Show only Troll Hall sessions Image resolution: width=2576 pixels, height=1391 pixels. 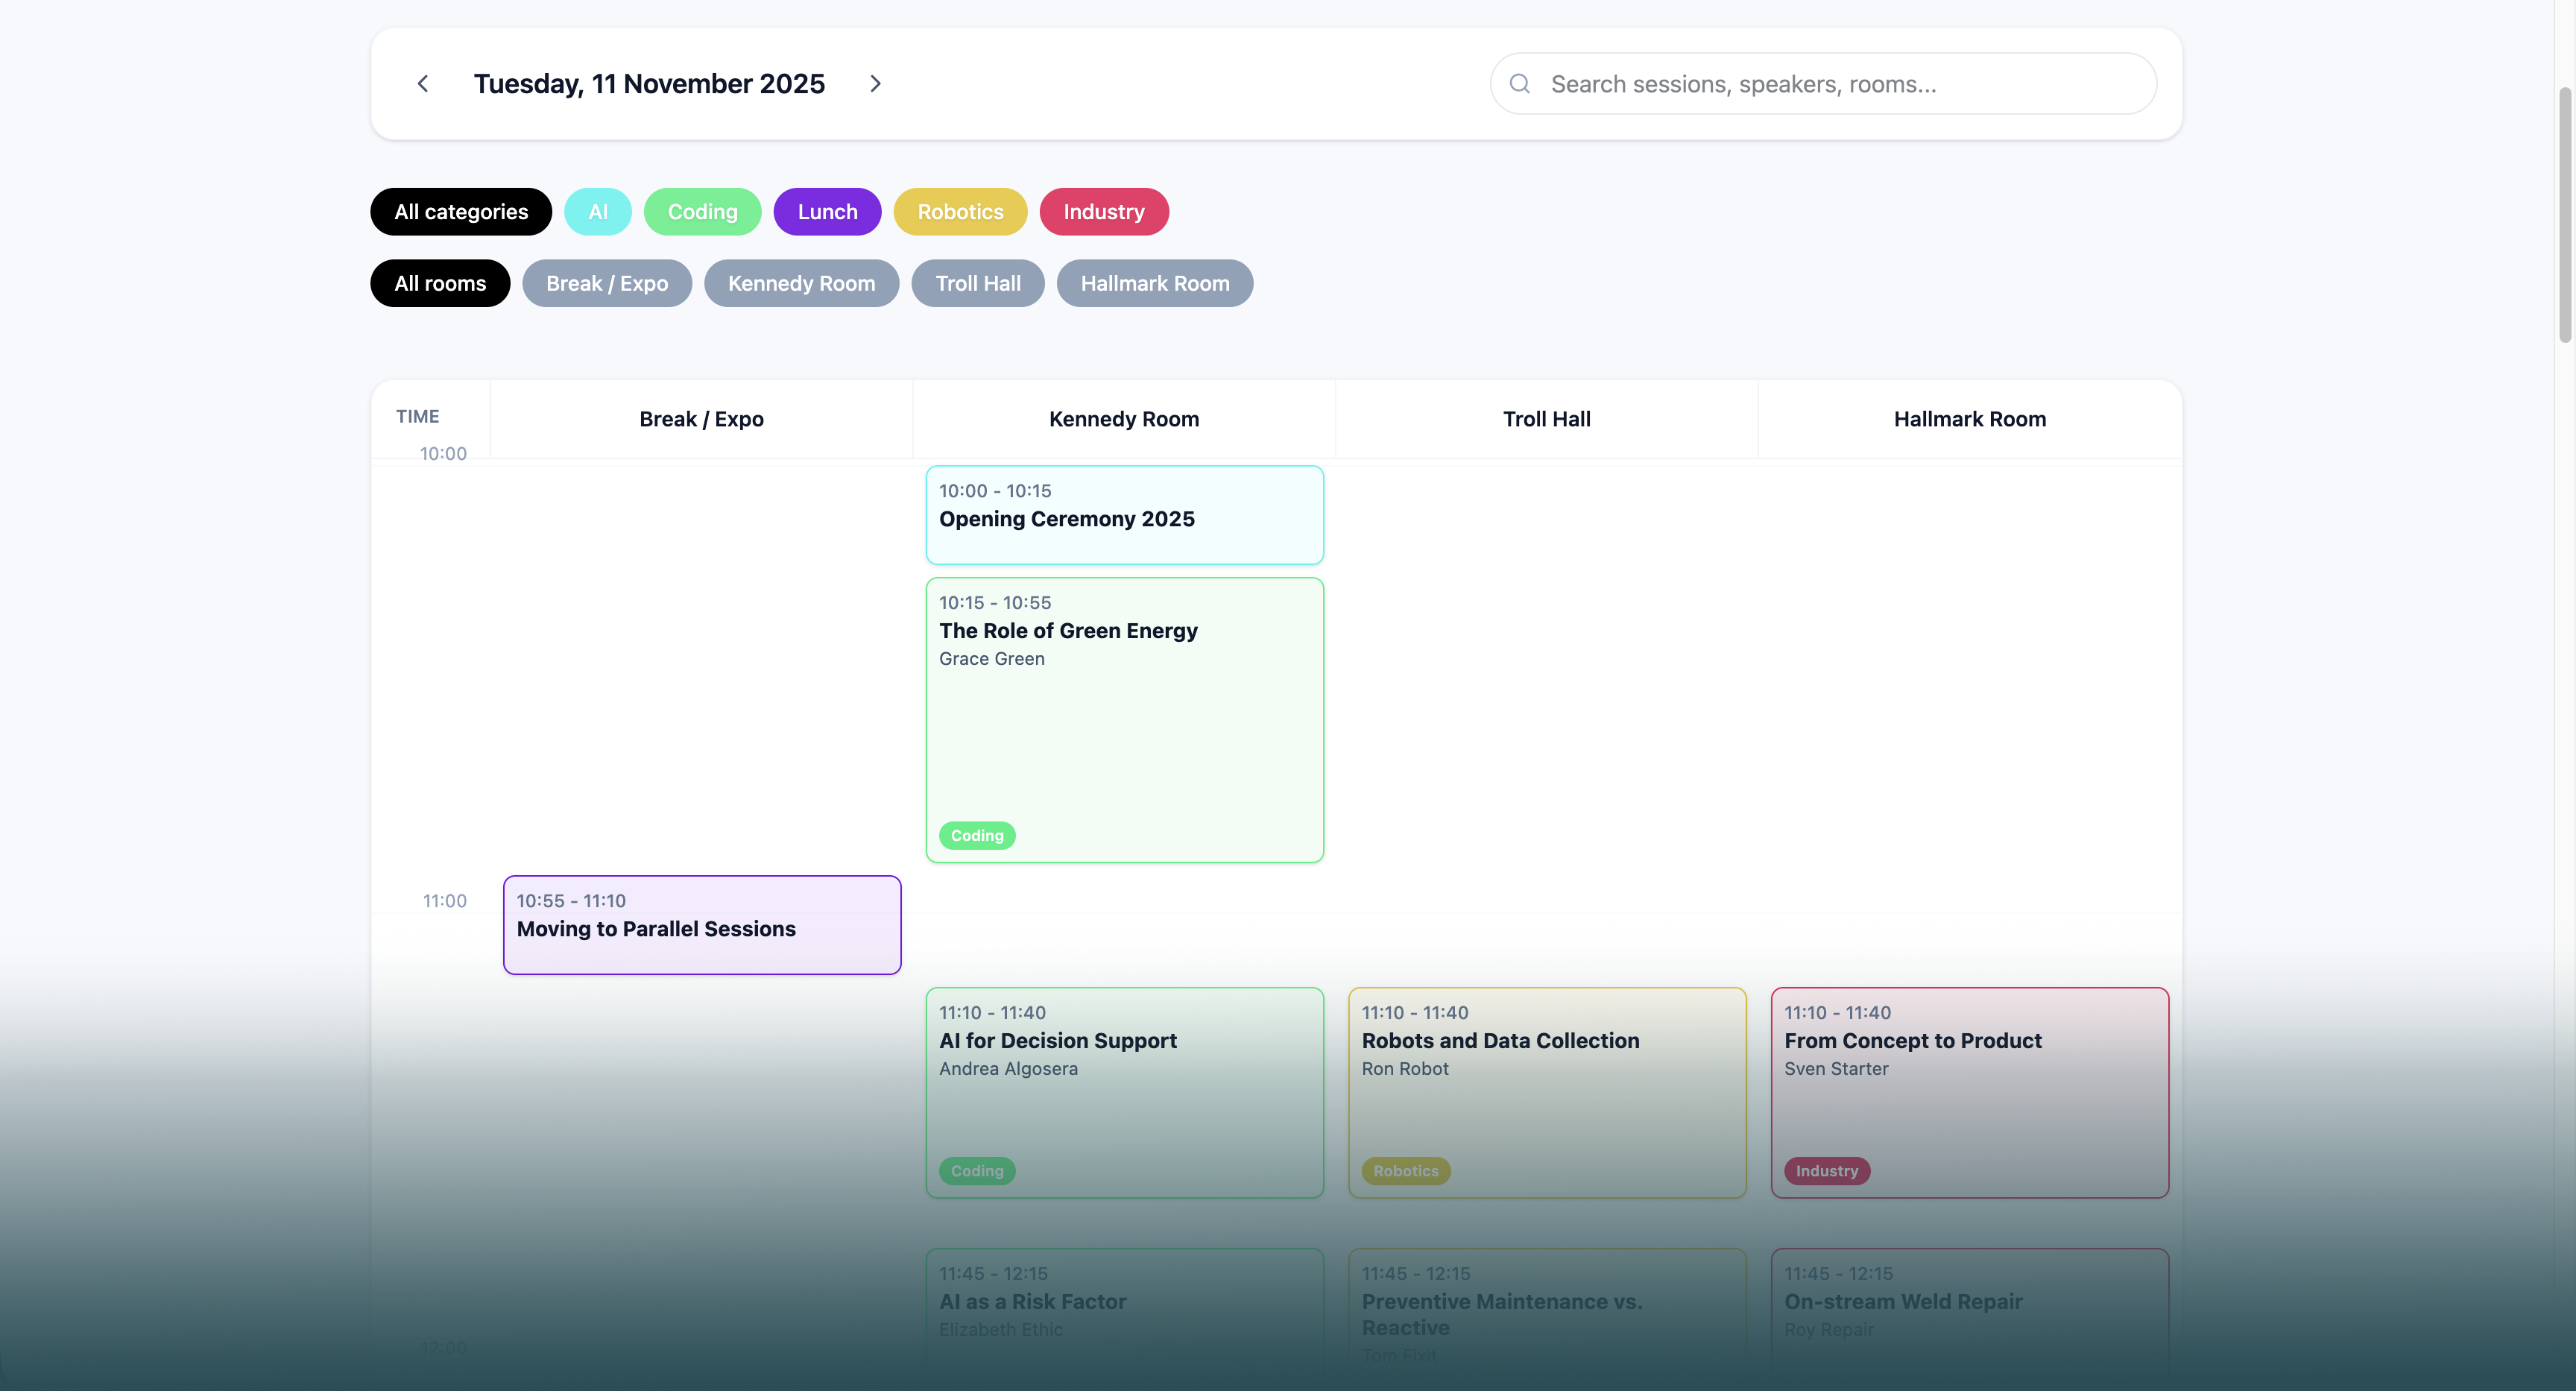pos(977,284)
